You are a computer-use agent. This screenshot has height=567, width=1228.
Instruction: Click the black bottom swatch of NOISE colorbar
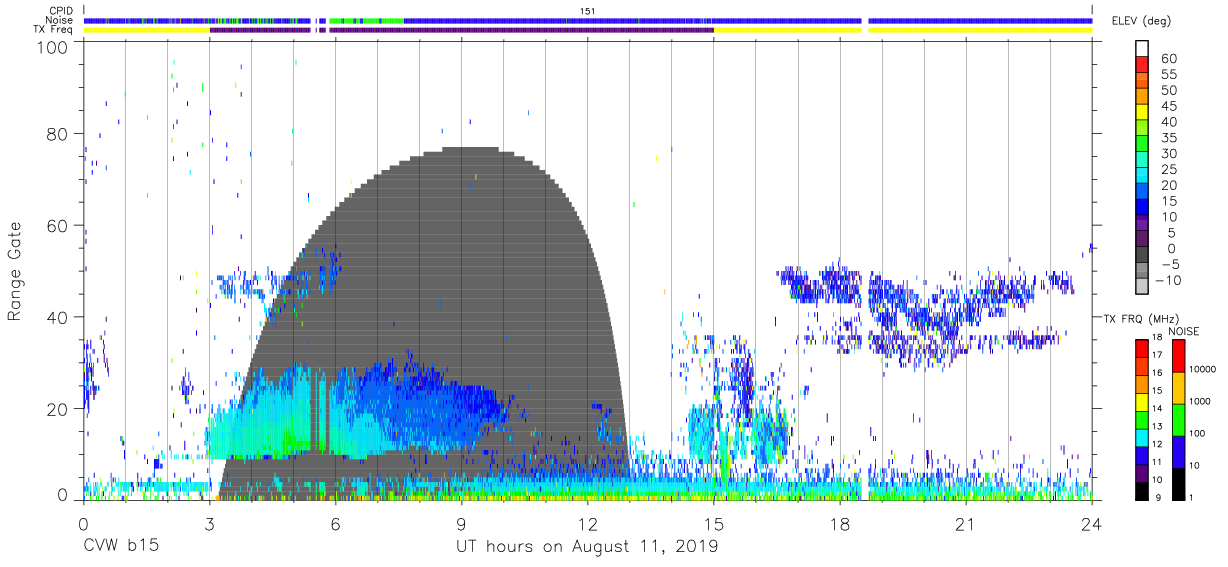point(1178,483)
